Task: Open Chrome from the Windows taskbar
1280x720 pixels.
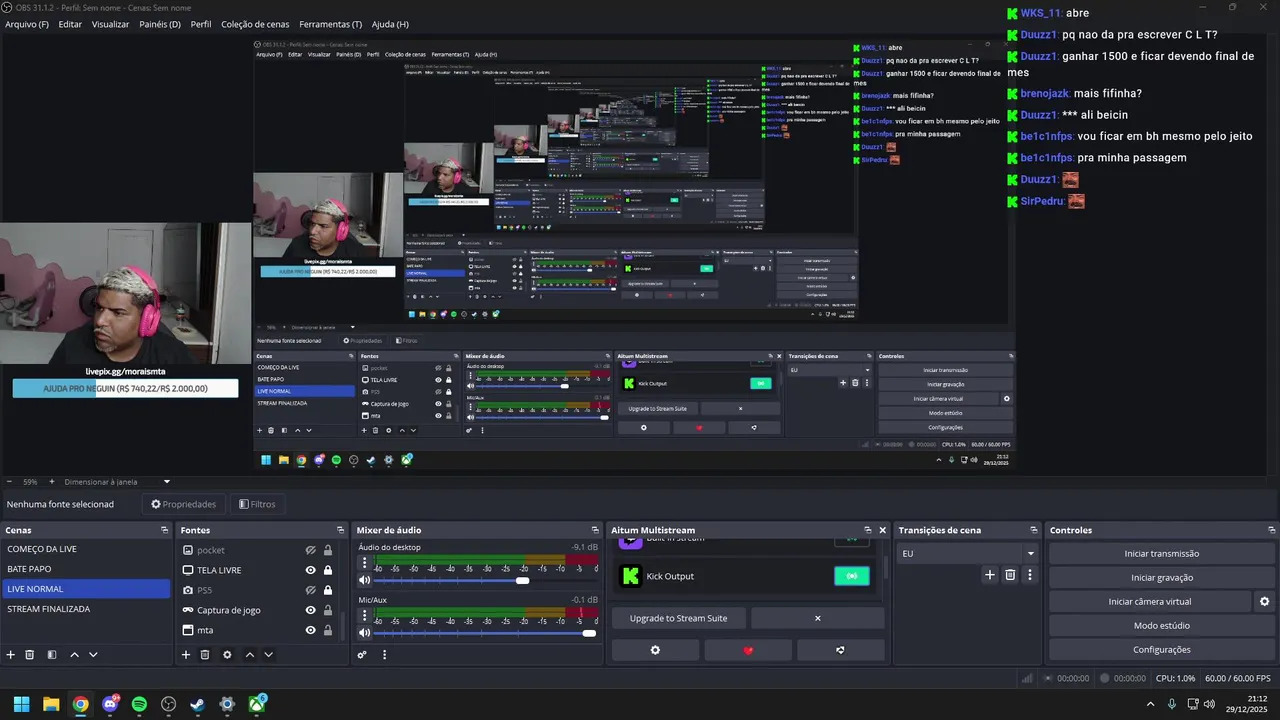Action: click(x=80, y=705)
